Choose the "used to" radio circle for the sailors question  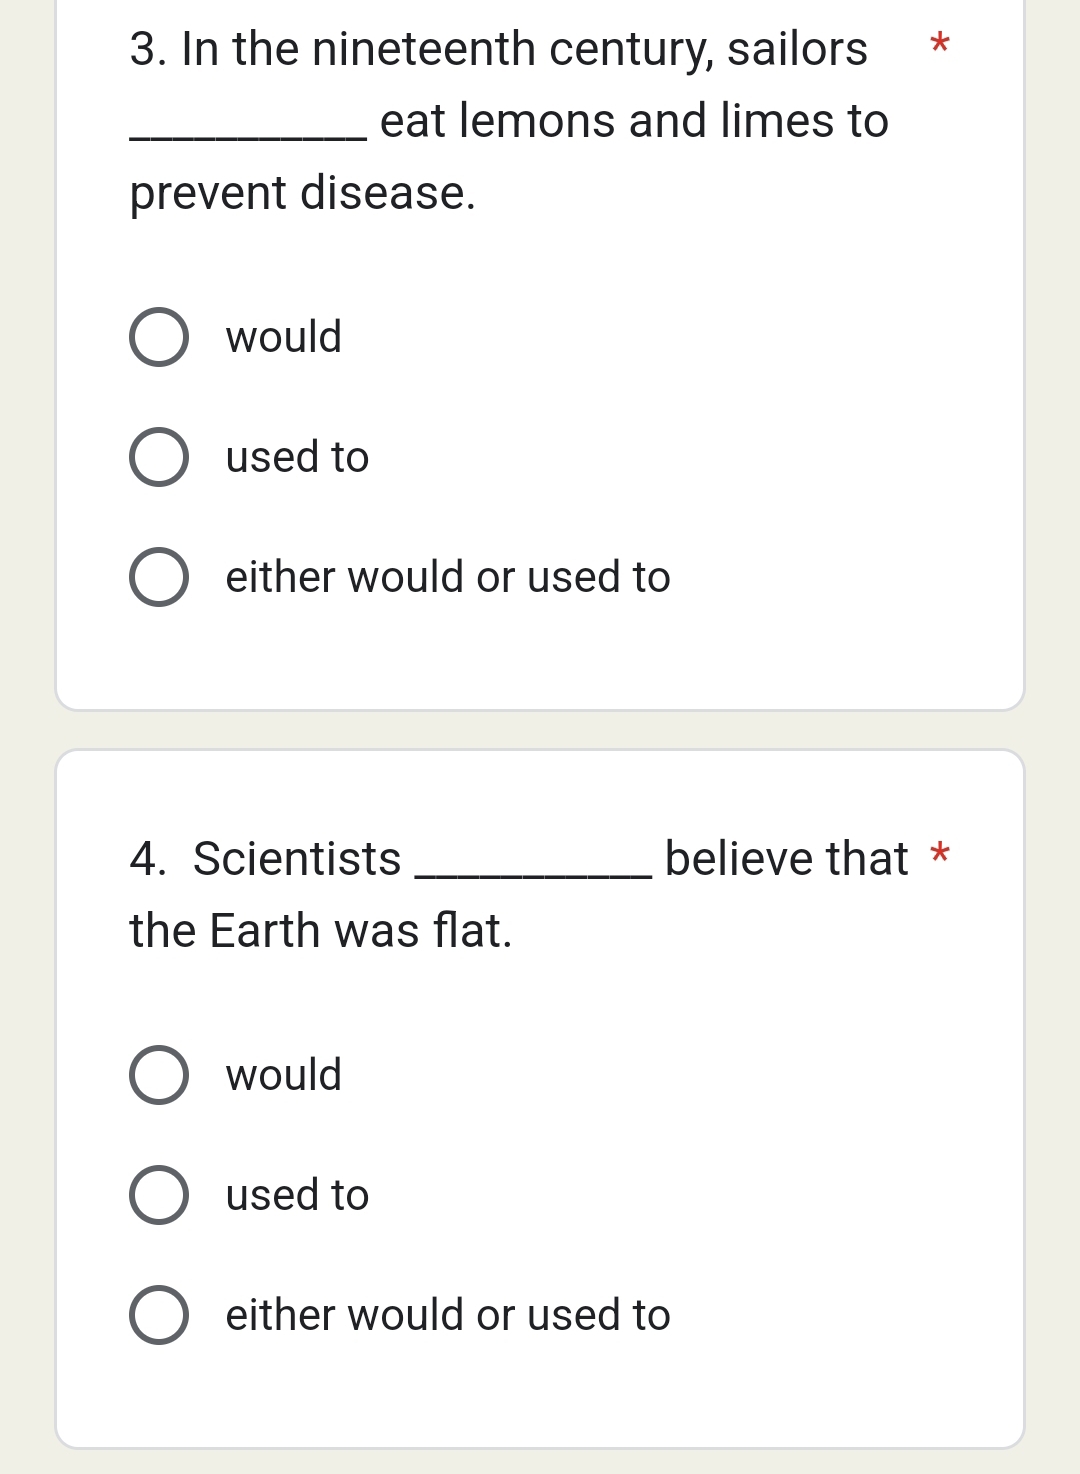coord(159,457)
